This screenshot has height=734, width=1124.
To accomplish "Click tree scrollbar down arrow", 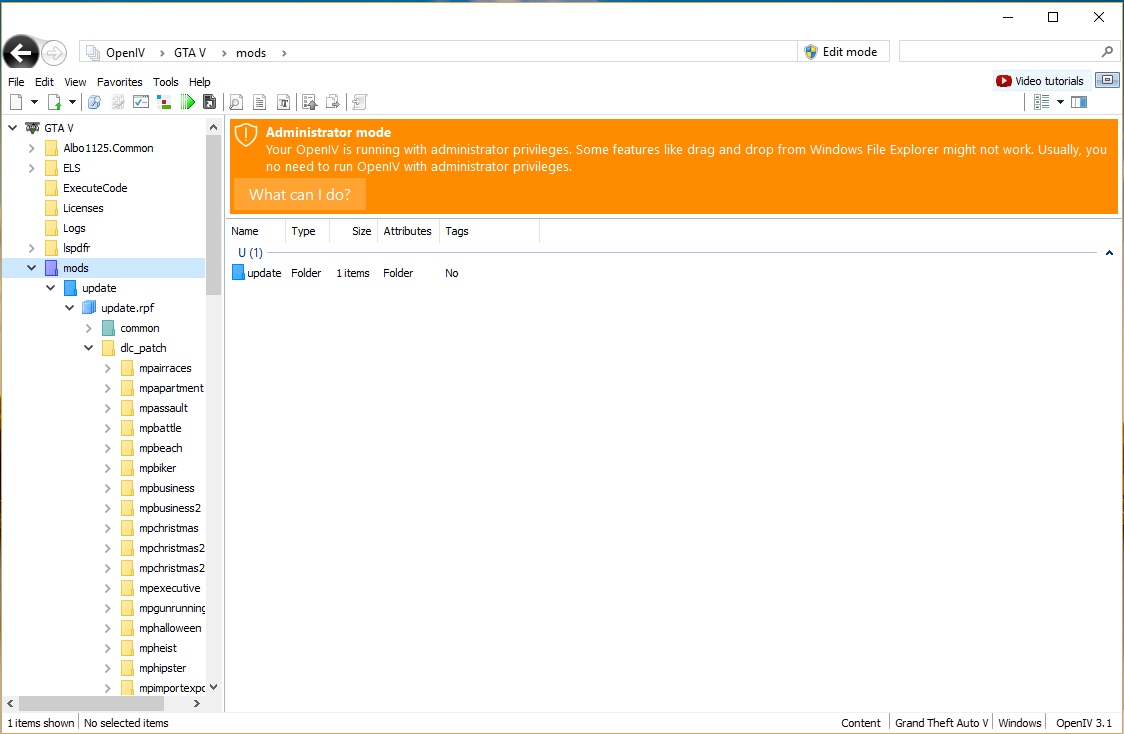I will (x=213, y=687).
